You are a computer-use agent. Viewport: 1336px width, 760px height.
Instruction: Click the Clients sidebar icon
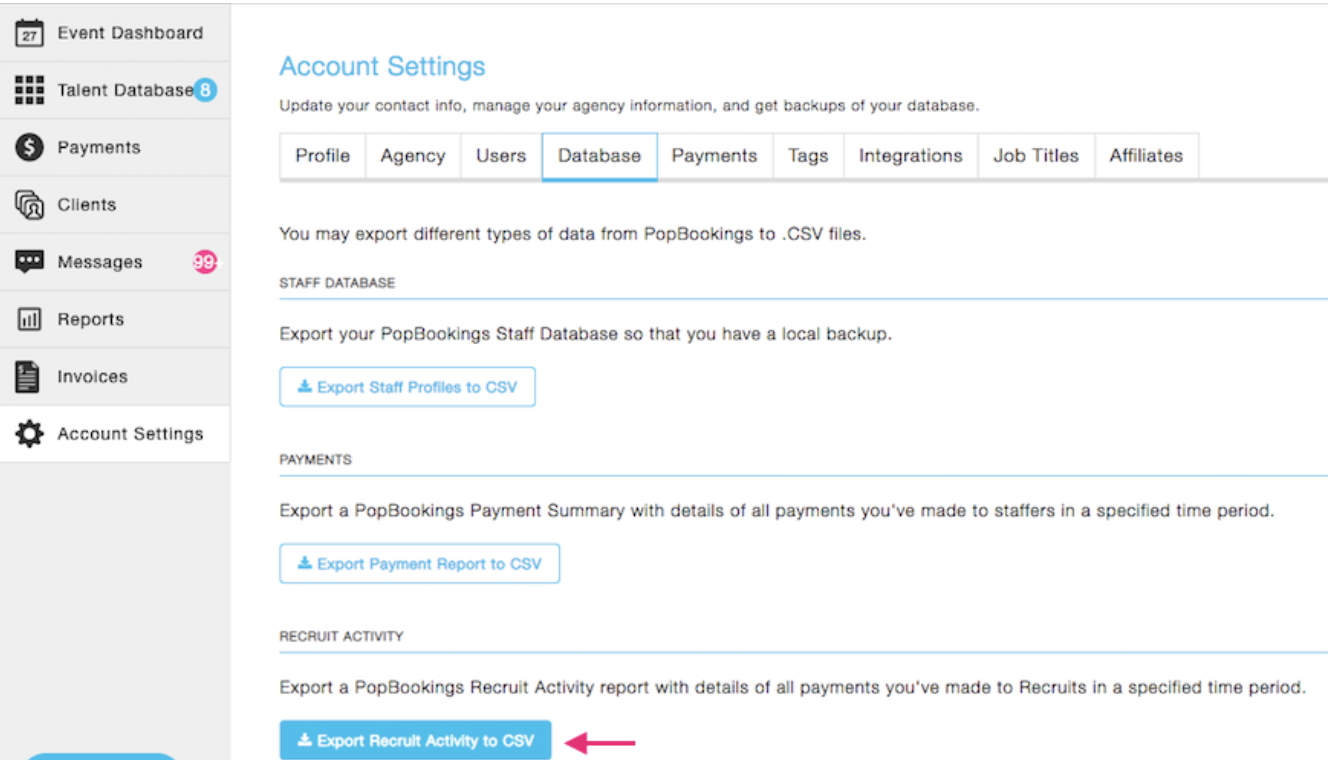(30, 205)
